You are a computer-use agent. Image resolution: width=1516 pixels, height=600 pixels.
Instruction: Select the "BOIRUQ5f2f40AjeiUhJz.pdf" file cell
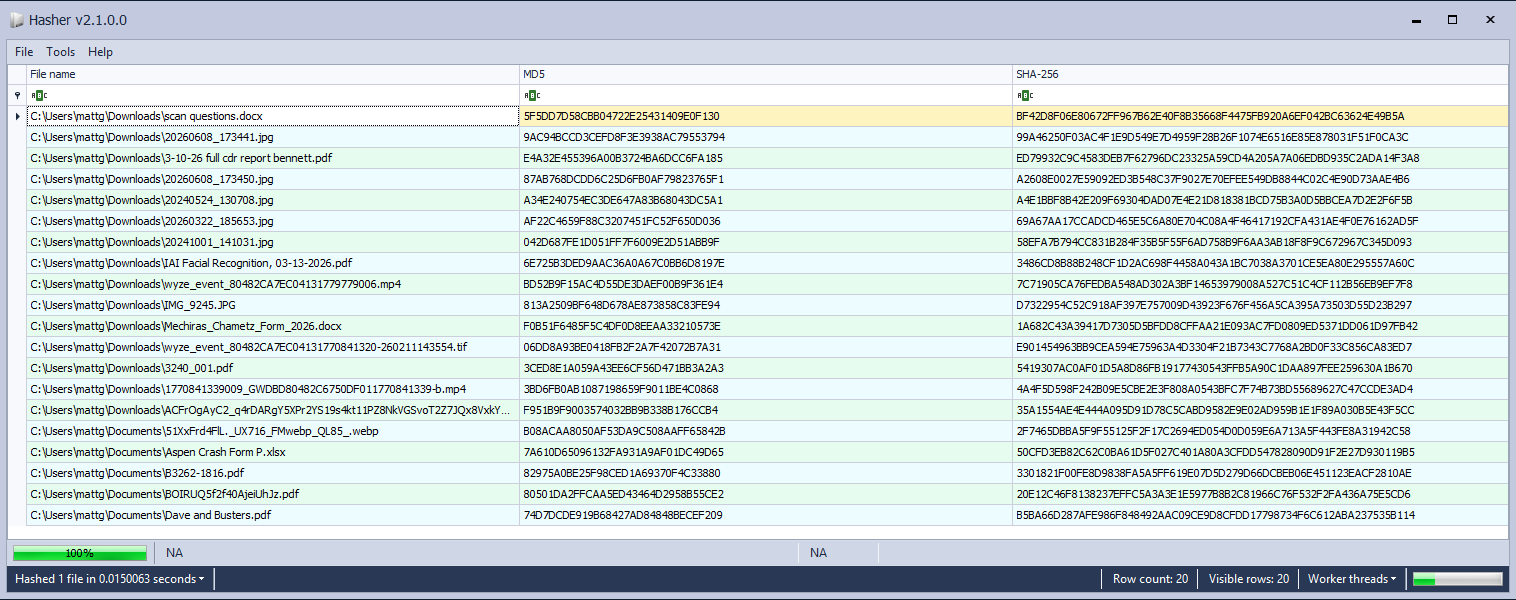tap(273, 495)
